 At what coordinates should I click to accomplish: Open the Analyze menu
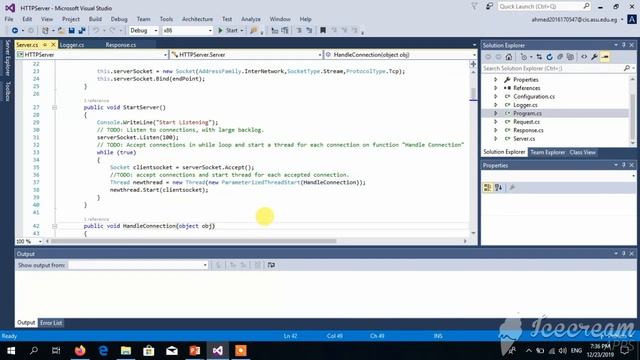pyautogui.click(x=251, y=19)
